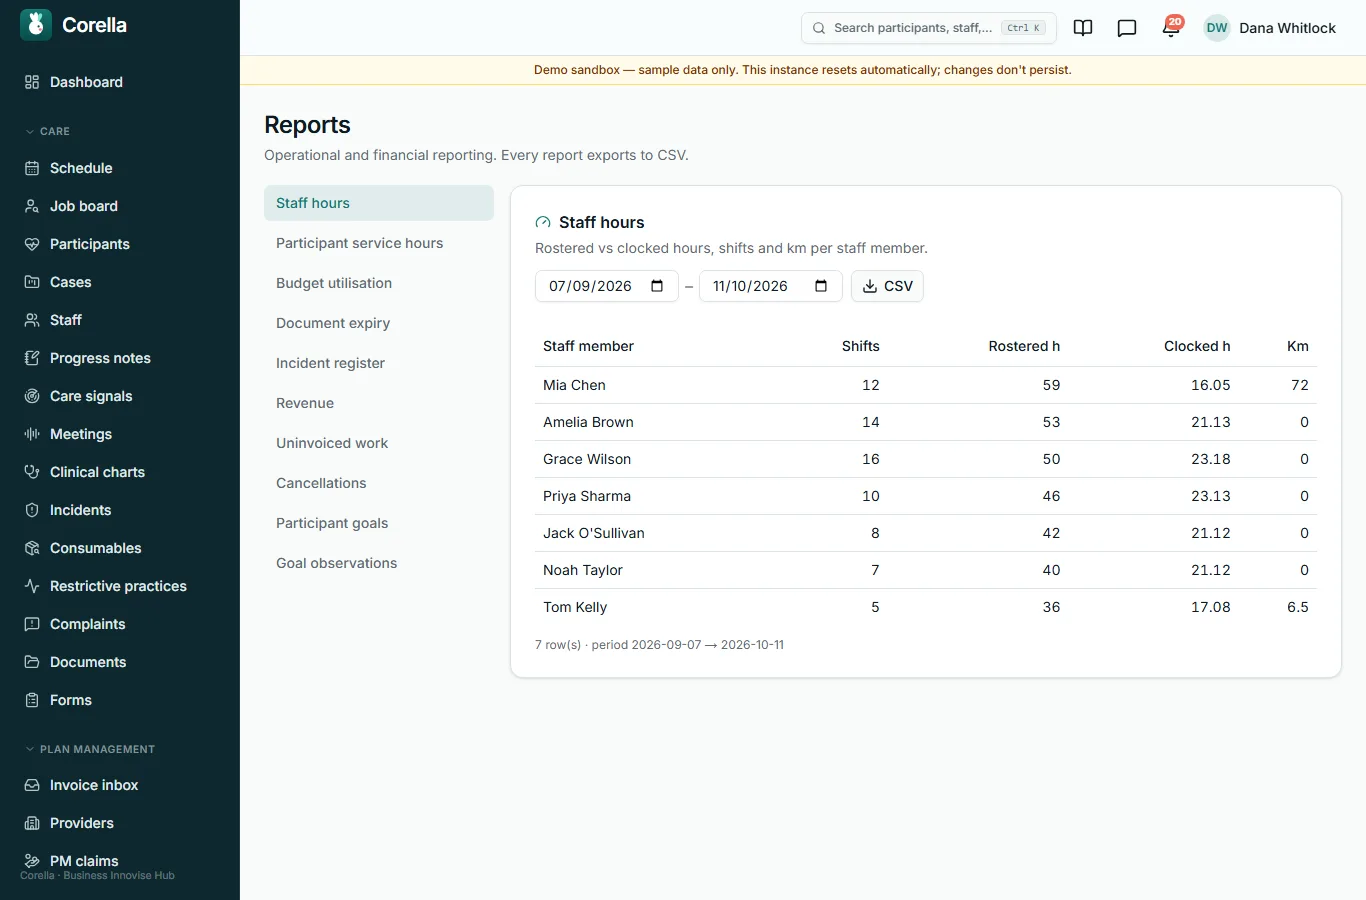Switch to Budget utilisation report
Screen dimensions: 1366x900
(x=379, y=283)
